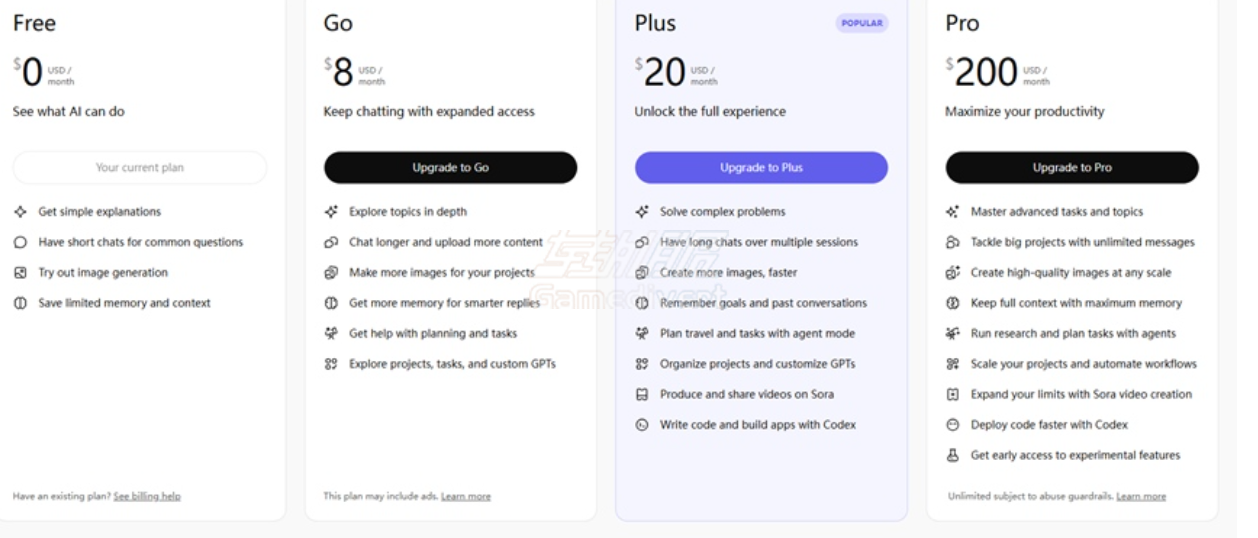1258x538 pixels.
Task: Click the video icon beside Produce and share videos
Action: click(x=642, y=395)
